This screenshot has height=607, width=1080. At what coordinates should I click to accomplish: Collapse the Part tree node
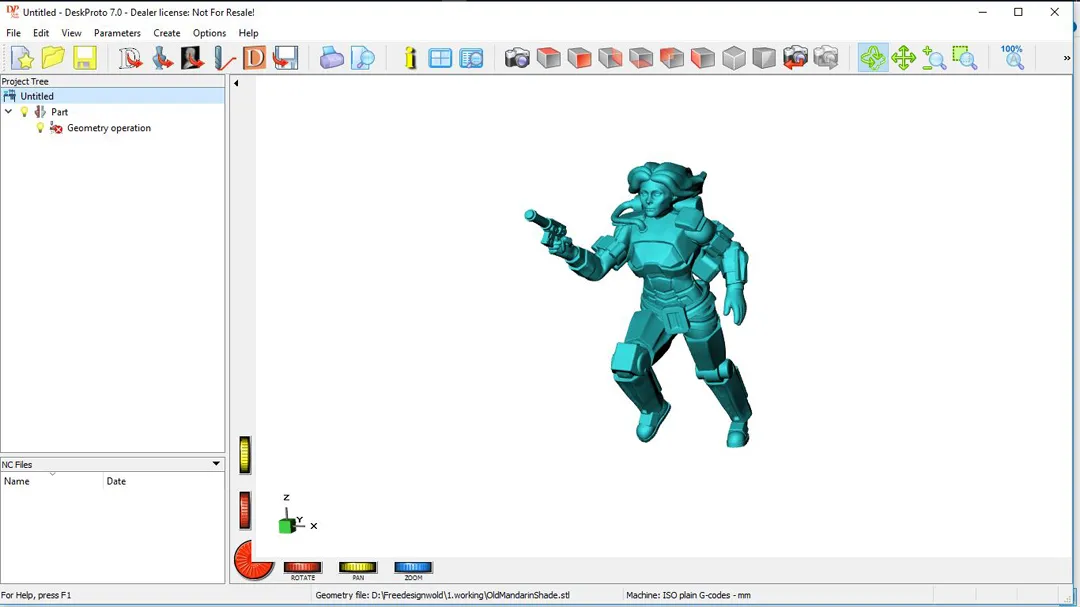tap(9, 112)
